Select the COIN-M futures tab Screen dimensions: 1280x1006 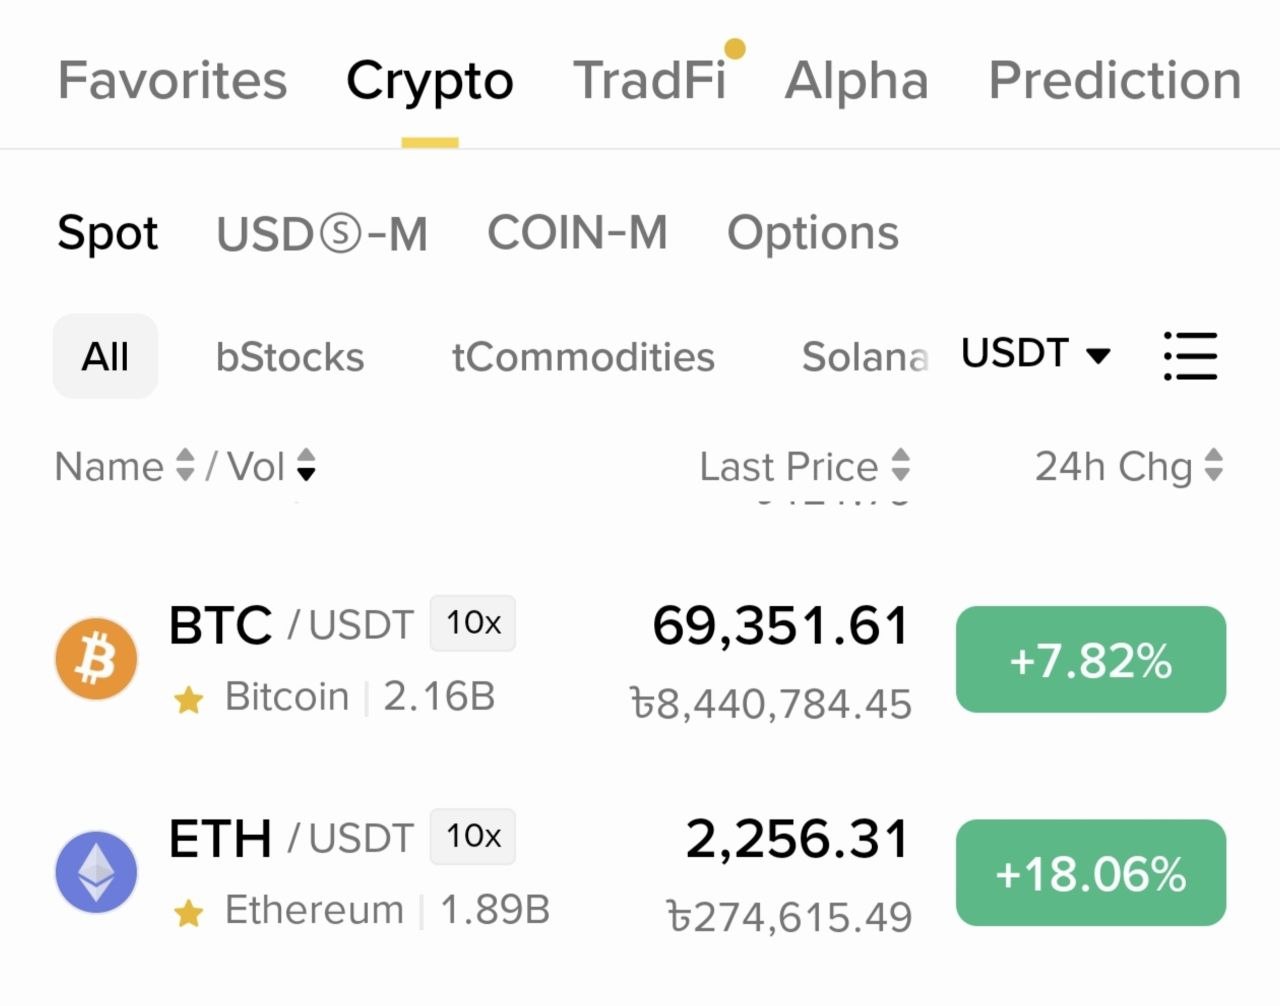(x=577, y=232)
